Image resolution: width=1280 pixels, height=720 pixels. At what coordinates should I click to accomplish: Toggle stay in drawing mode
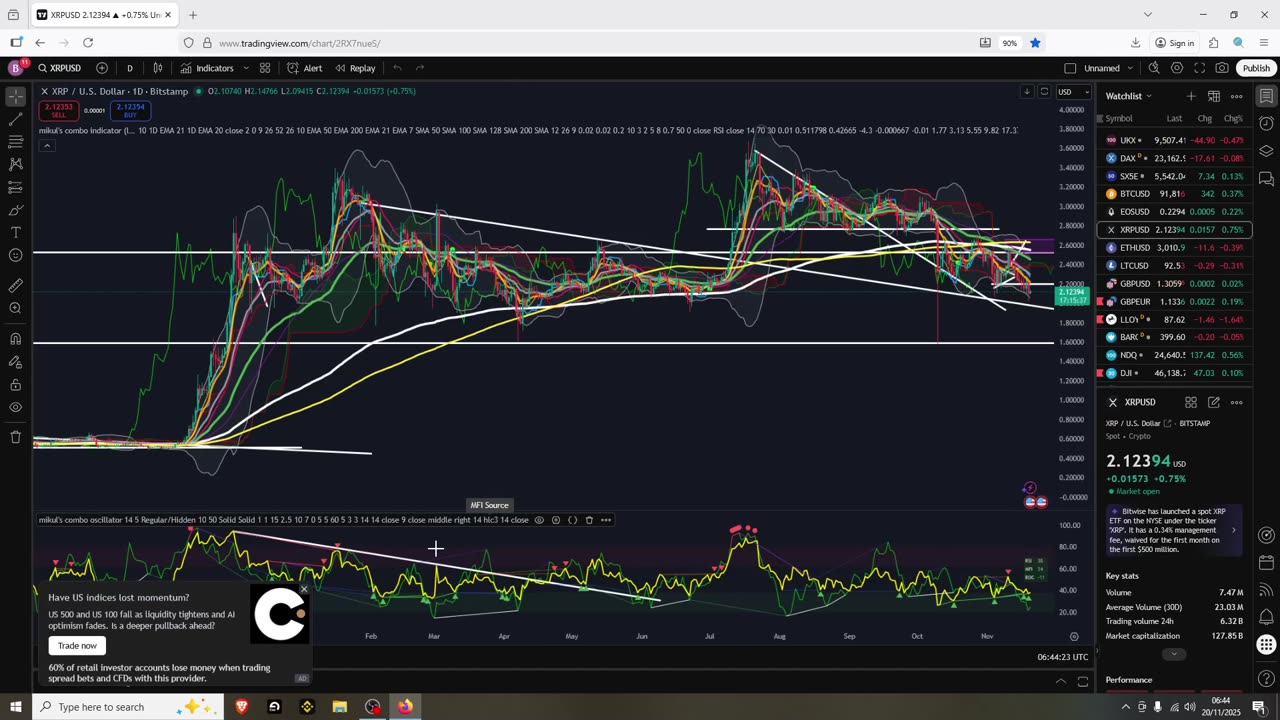[x=15, y=361]
